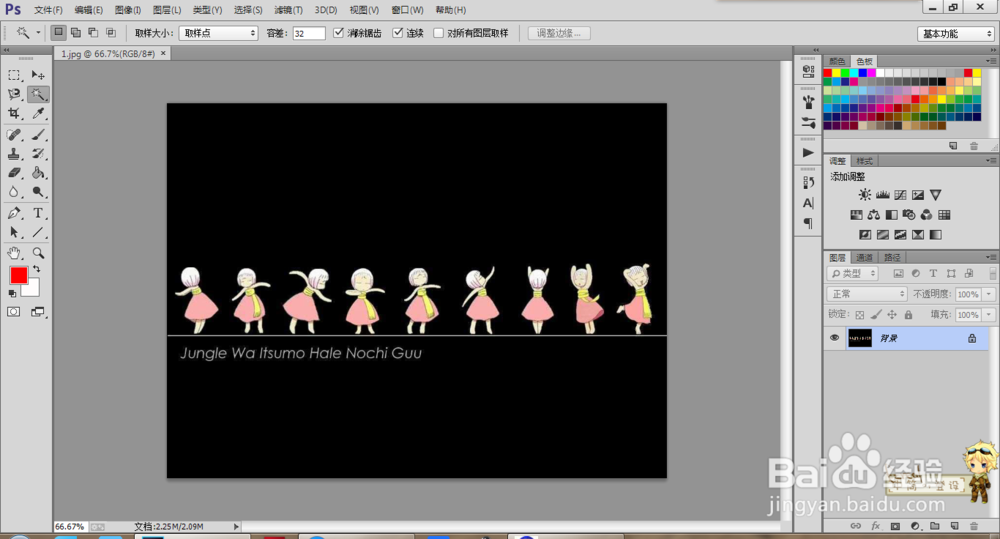Create a new layer

click(x=954, y=526)
